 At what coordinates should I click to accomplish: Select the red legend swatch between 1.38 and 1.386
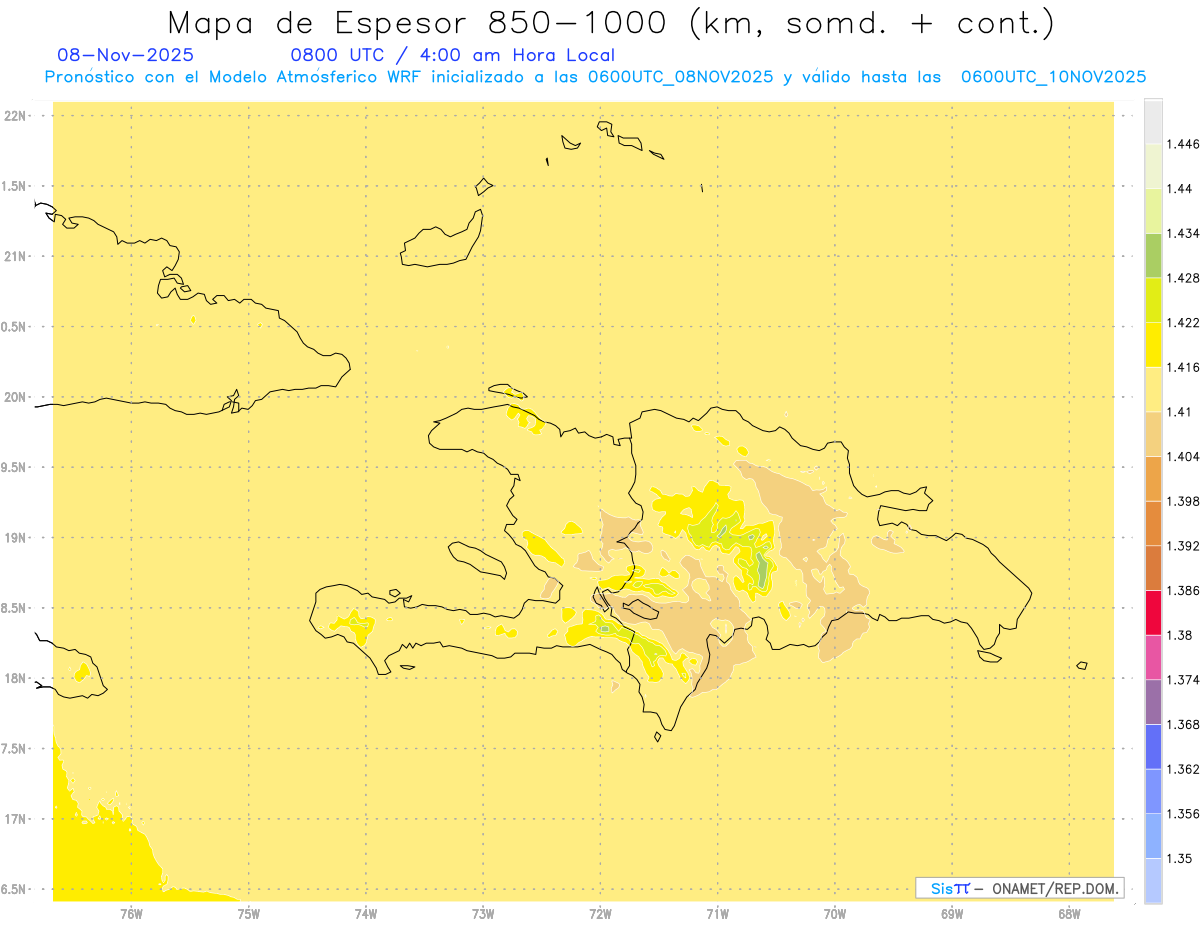[x=1153, y=612]
